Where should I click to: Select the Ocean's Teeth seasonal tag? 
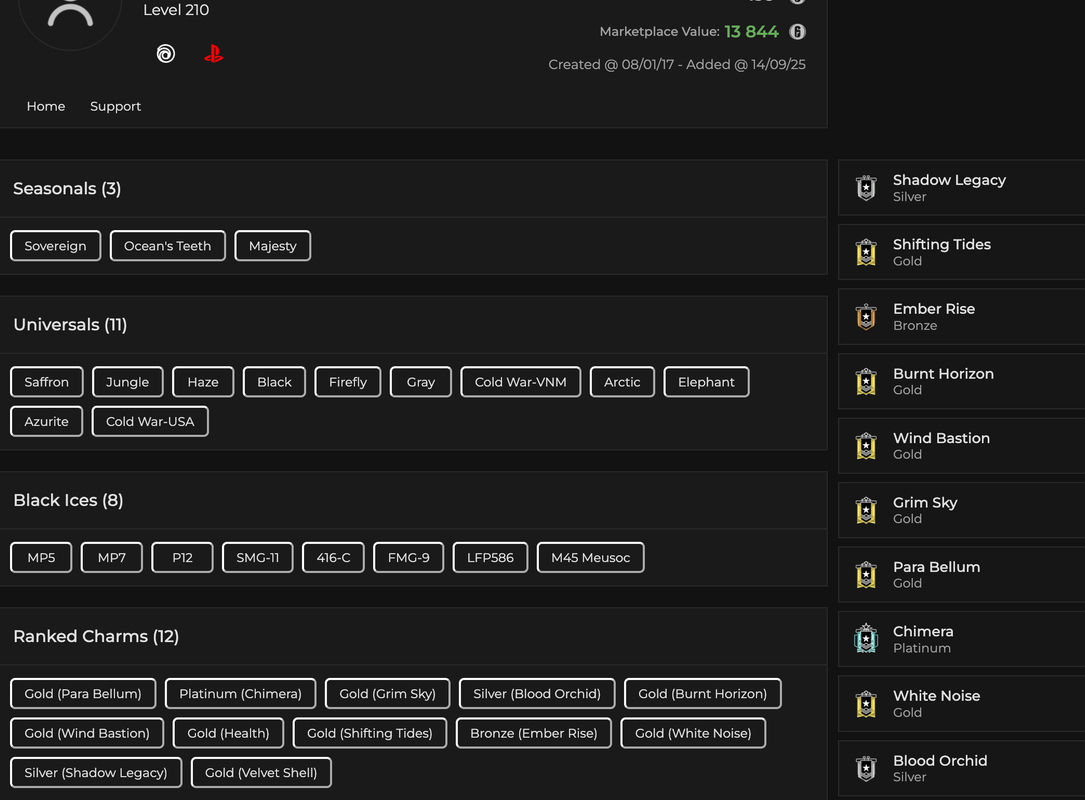167,246
